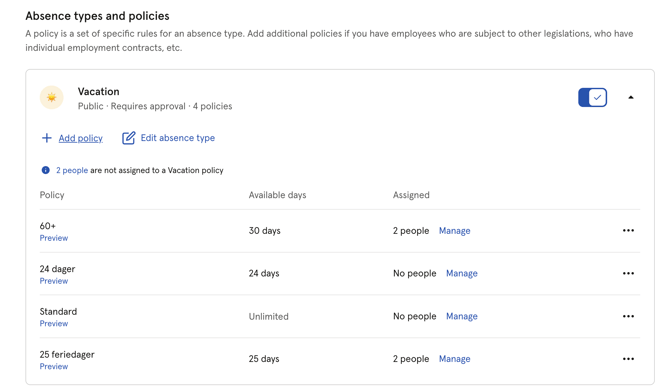Viewport: 670px width, 391px height.
Task: Click "Public · Requires approval · 4 policies" subtitle
Action: pyautogui.click(x=155, y=106)
